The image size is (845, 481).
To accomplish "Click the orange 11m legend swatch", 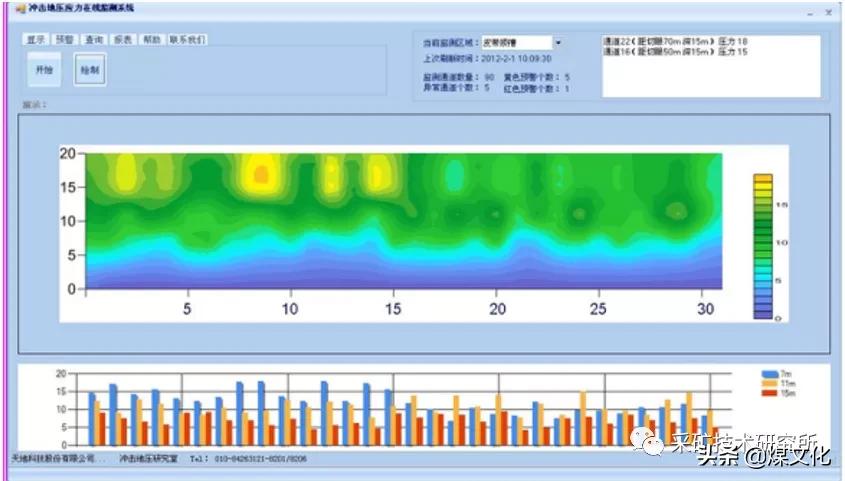I will [769, 383].
